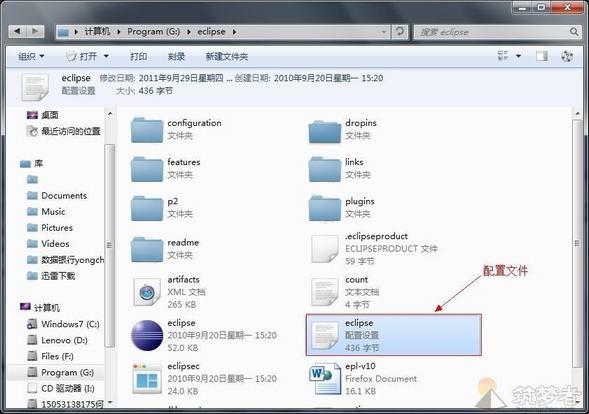Click the sidebar scroll down arrow
589x414 pixels.
[x=110, y=402]
